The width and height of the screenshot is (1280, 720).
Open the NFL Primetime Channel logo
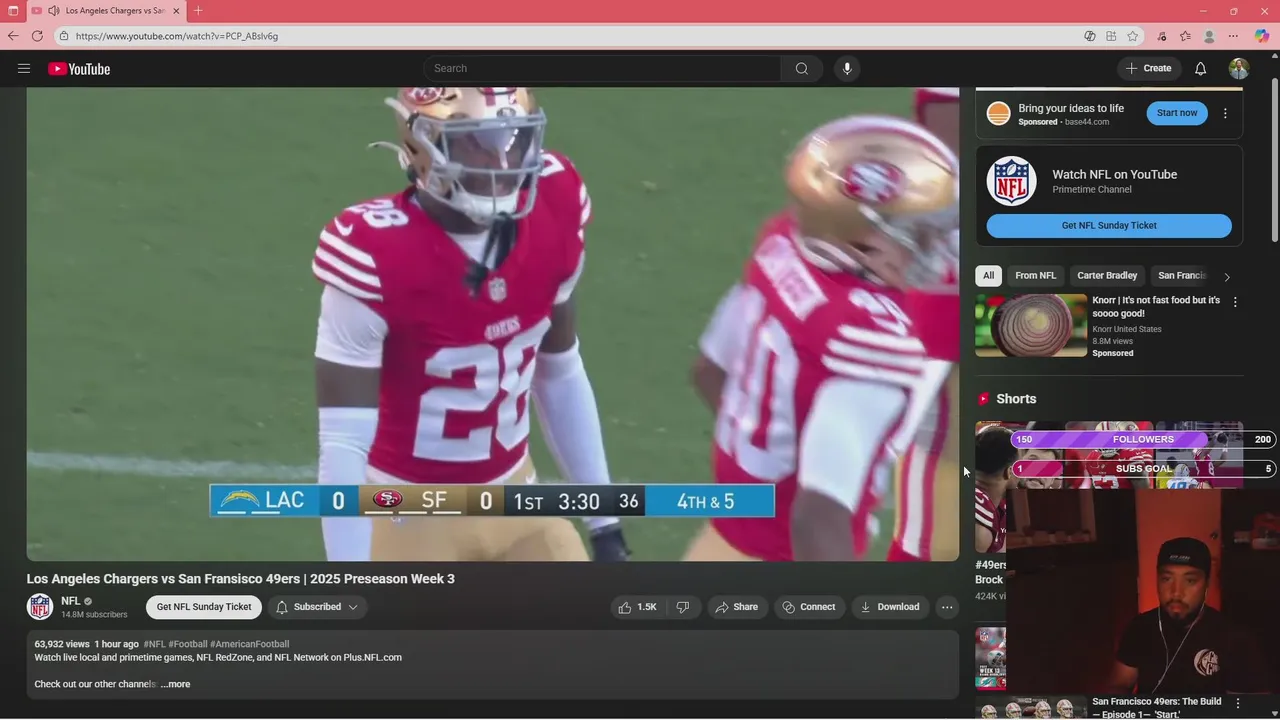point(1011,181)
